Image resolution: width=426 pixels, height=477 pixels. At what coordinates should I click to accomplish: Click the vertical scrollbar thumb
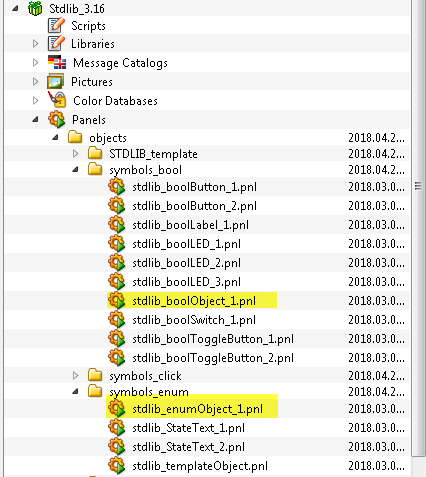(418, 187)
